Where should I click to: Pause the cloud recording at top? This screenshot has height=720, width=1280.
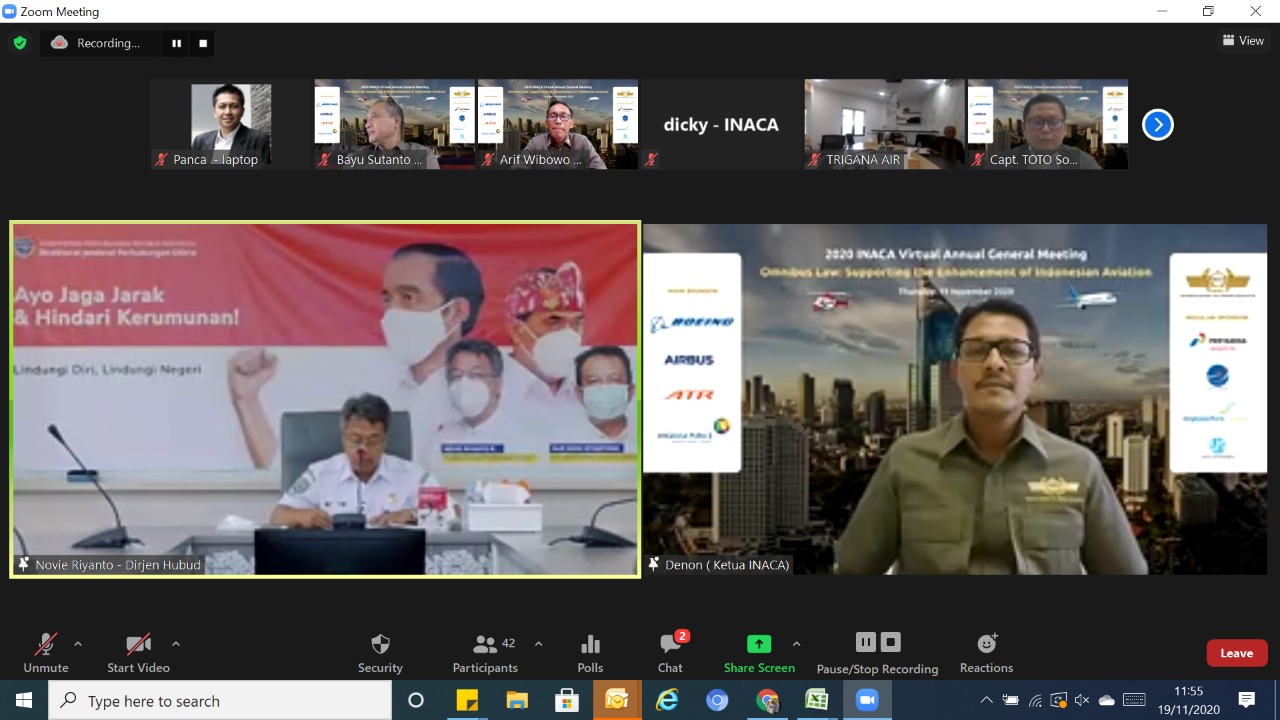(x=177, y=43)
